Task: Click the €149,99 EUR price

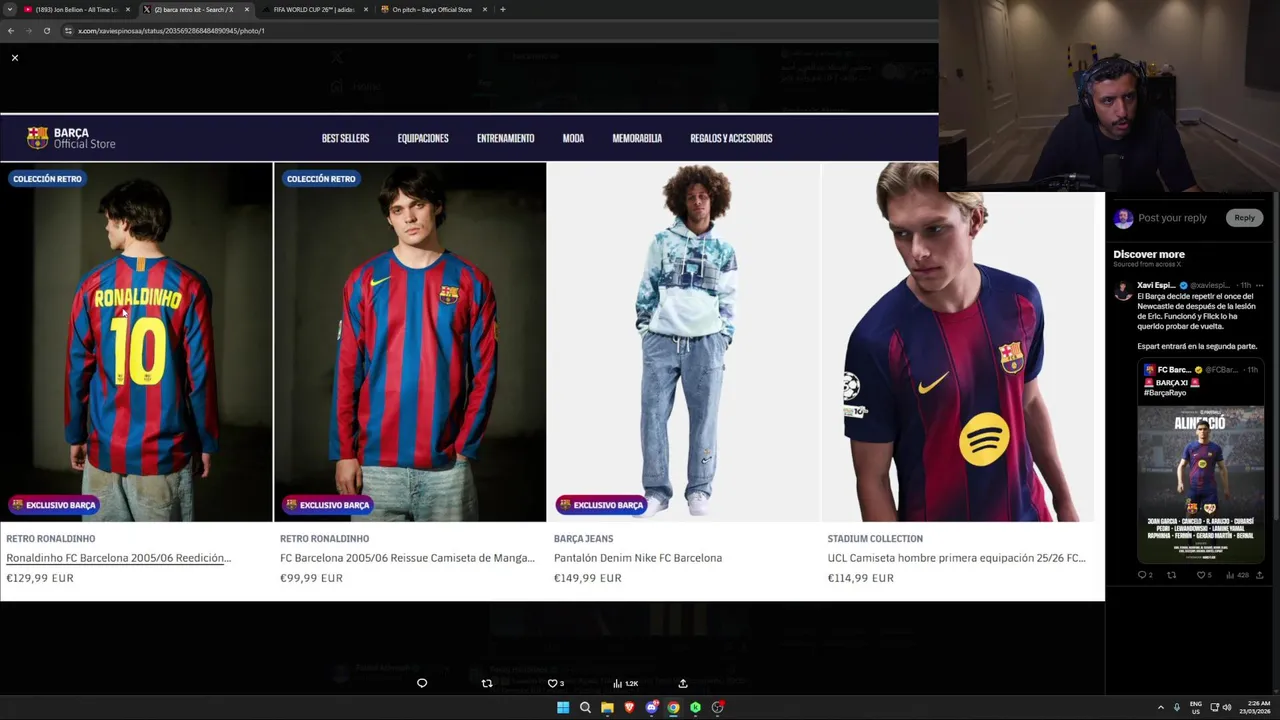Action: (x=588, y=578)
